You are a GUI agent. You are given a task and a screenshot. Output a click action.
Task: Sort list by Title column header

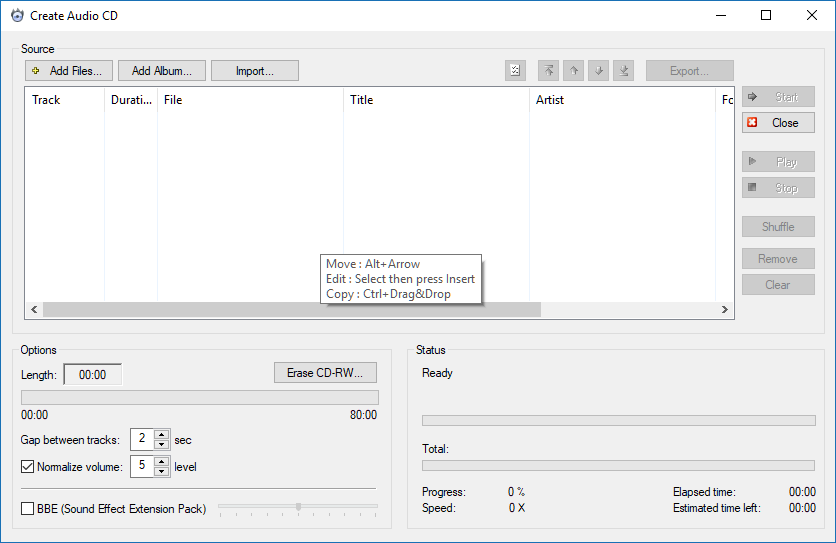click(x=437, y=100)
